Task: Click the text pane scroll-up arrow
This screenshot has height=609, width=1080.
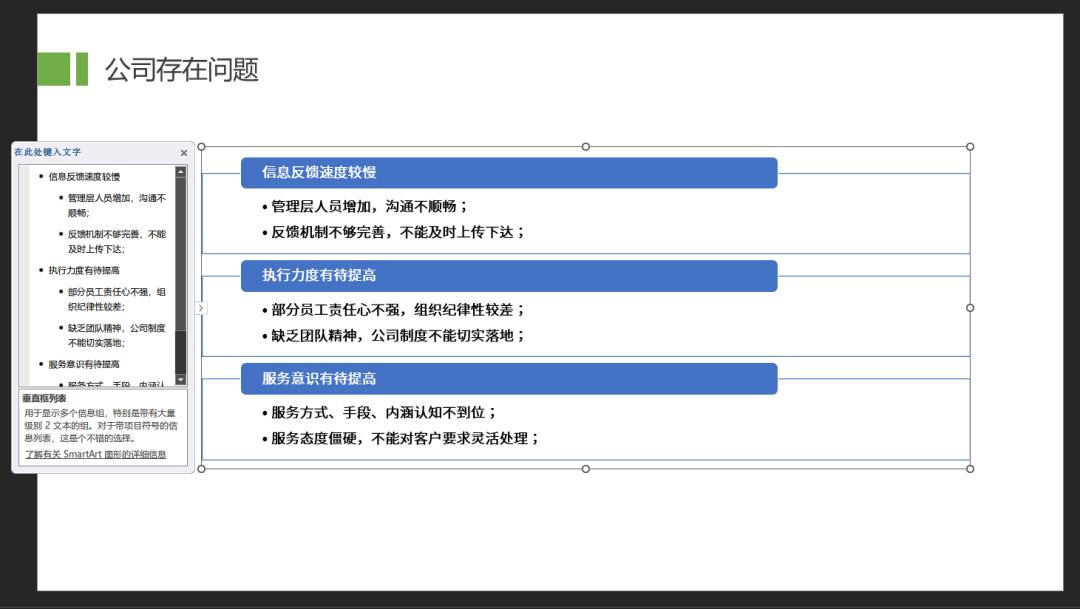Action: click(180, 170)
